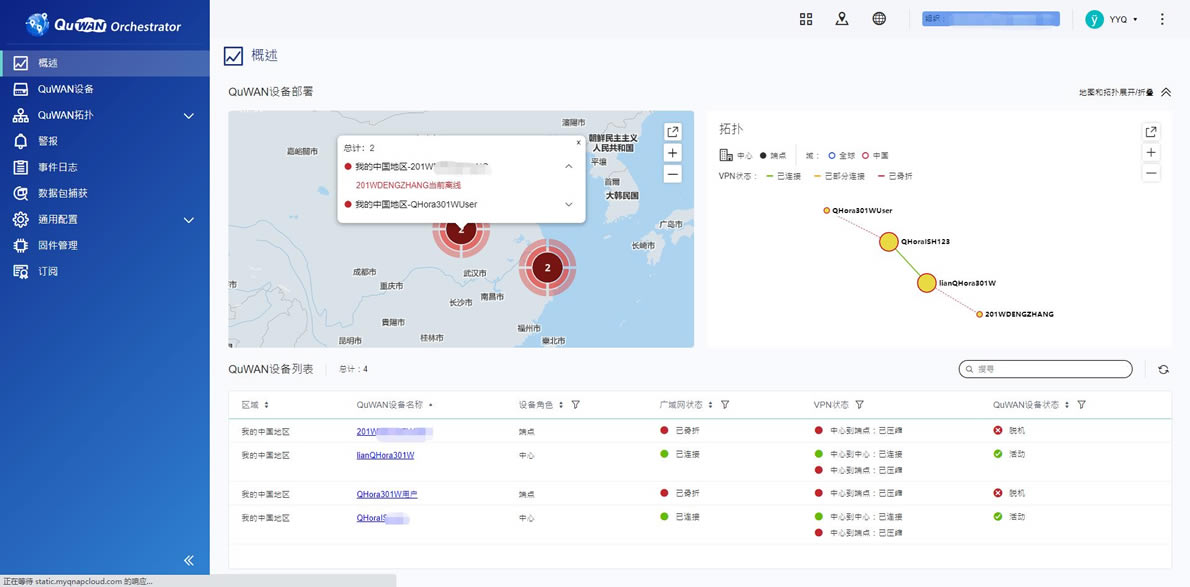This screenshot has width=1190, height=587.
Task: Toggle the 中国 domain in topology legend
Action: tap(876, 156)
